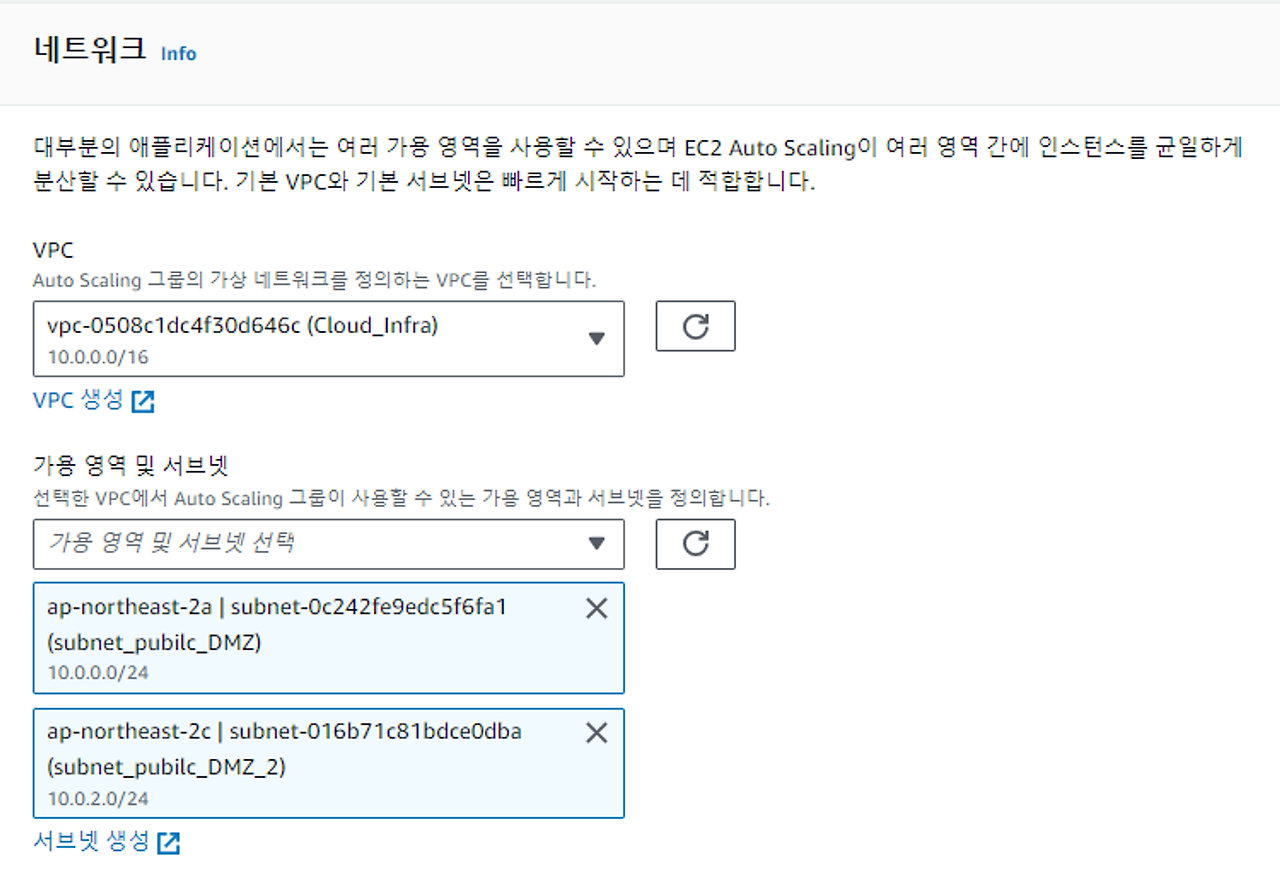This screenshot has height=892, width=1280.
Task: Click the 서브넷 생성 link
Action: coord(91,841)
